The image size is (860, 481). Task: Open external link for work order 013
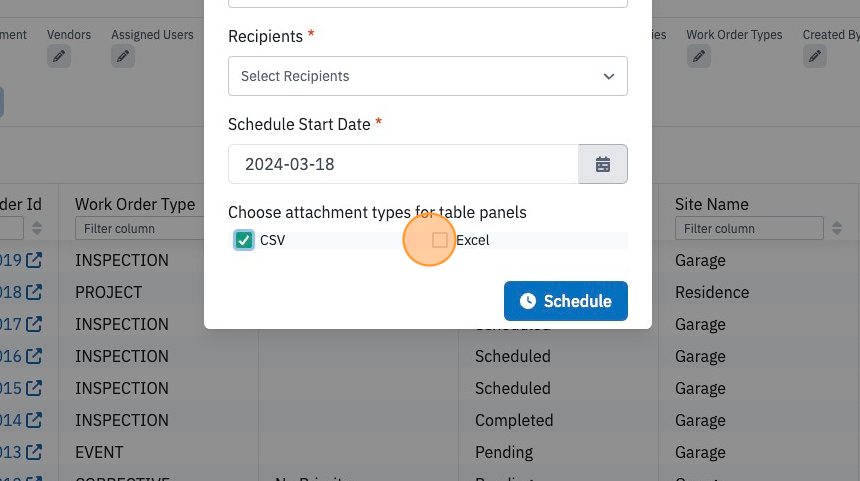click(x=34, y=452)
